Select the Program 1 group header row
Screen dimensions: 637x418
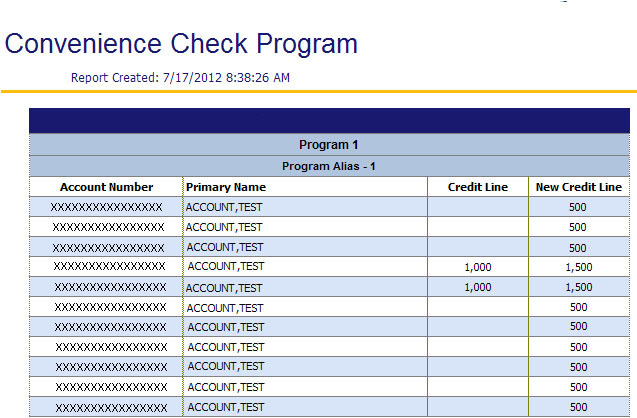coord(329,145)
